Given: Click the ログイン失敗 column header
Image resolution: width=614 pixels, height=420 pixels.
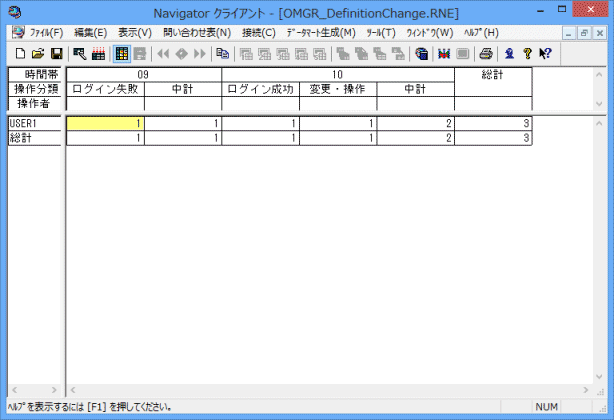Looking at the screenshot, I should coord(105,89).
